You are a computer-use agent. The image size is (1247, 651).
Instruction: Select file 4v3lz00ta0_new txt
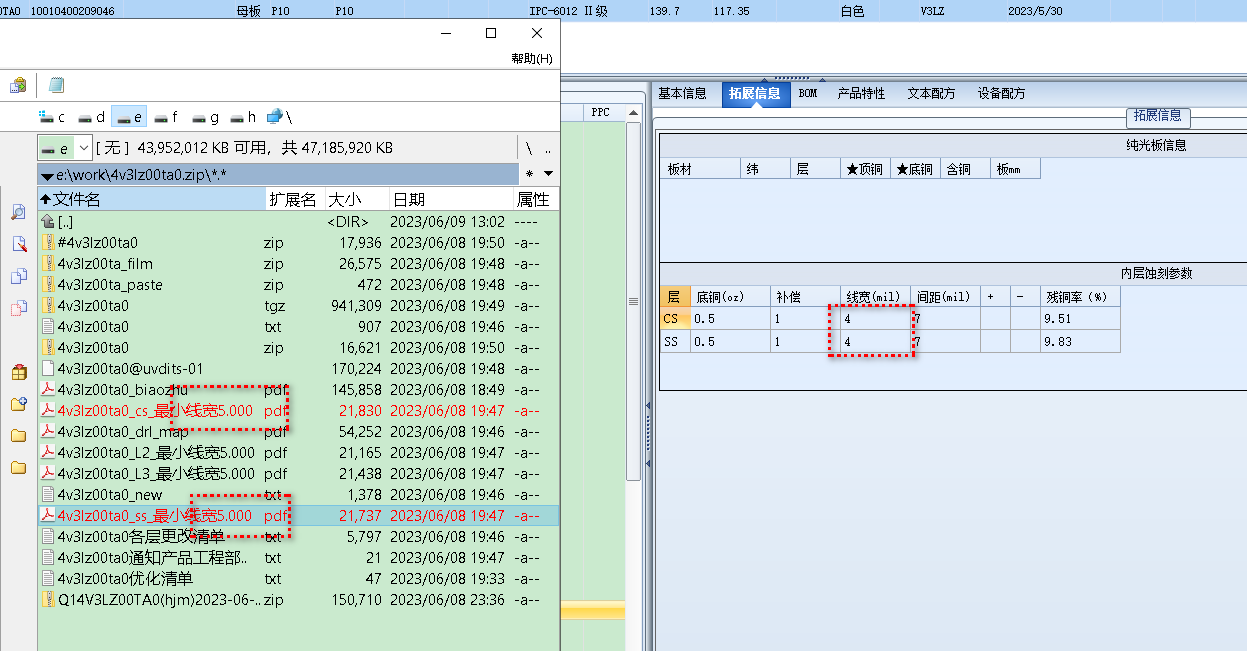[x=298, y=495]
